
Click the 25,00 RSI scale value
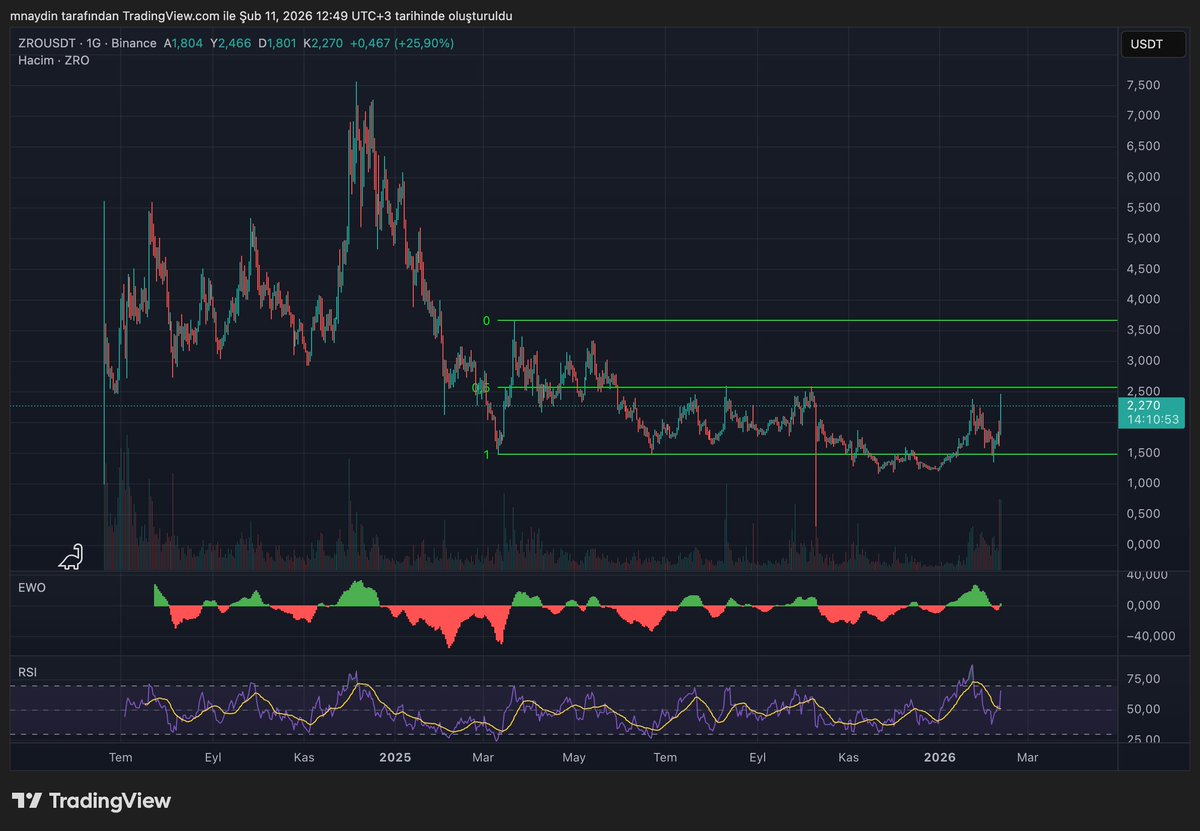[x=1142, y=740]
